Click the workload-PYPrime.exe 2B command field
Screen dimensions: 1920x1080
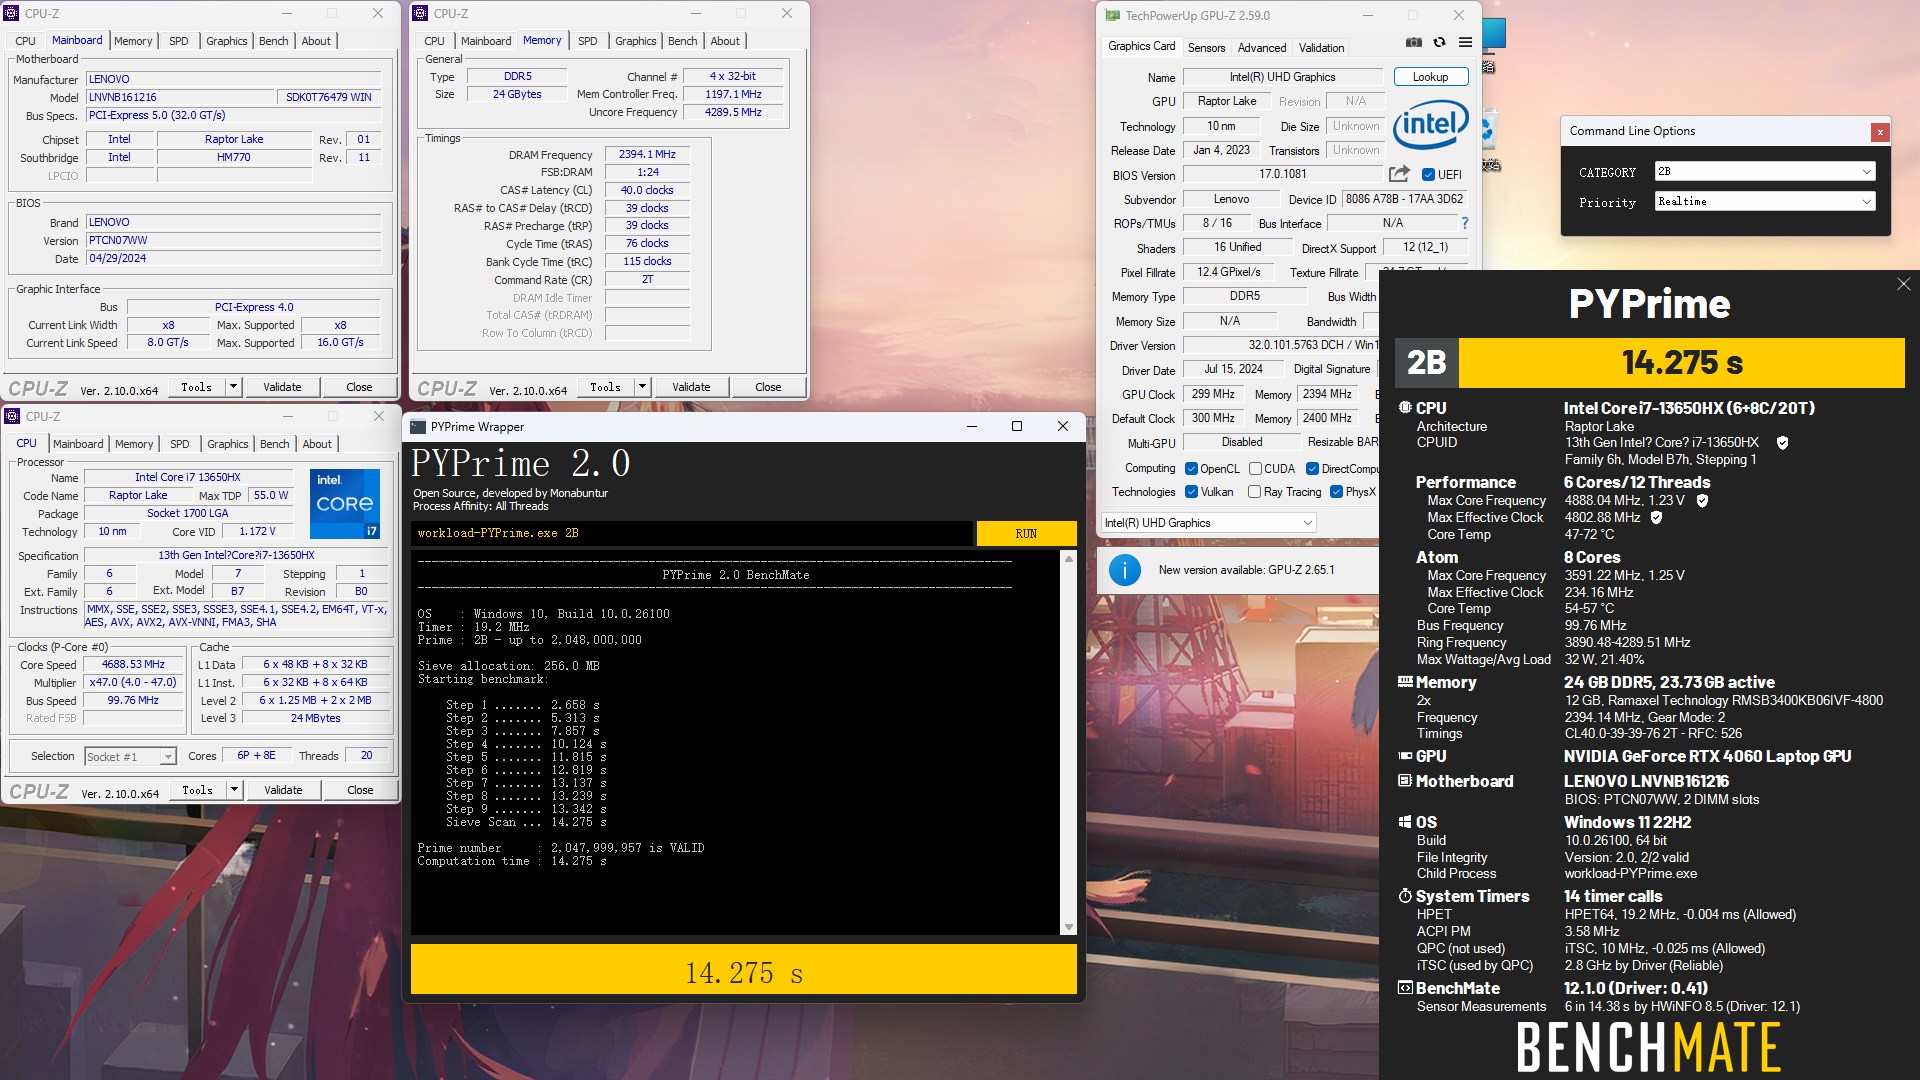pos(692,534)
